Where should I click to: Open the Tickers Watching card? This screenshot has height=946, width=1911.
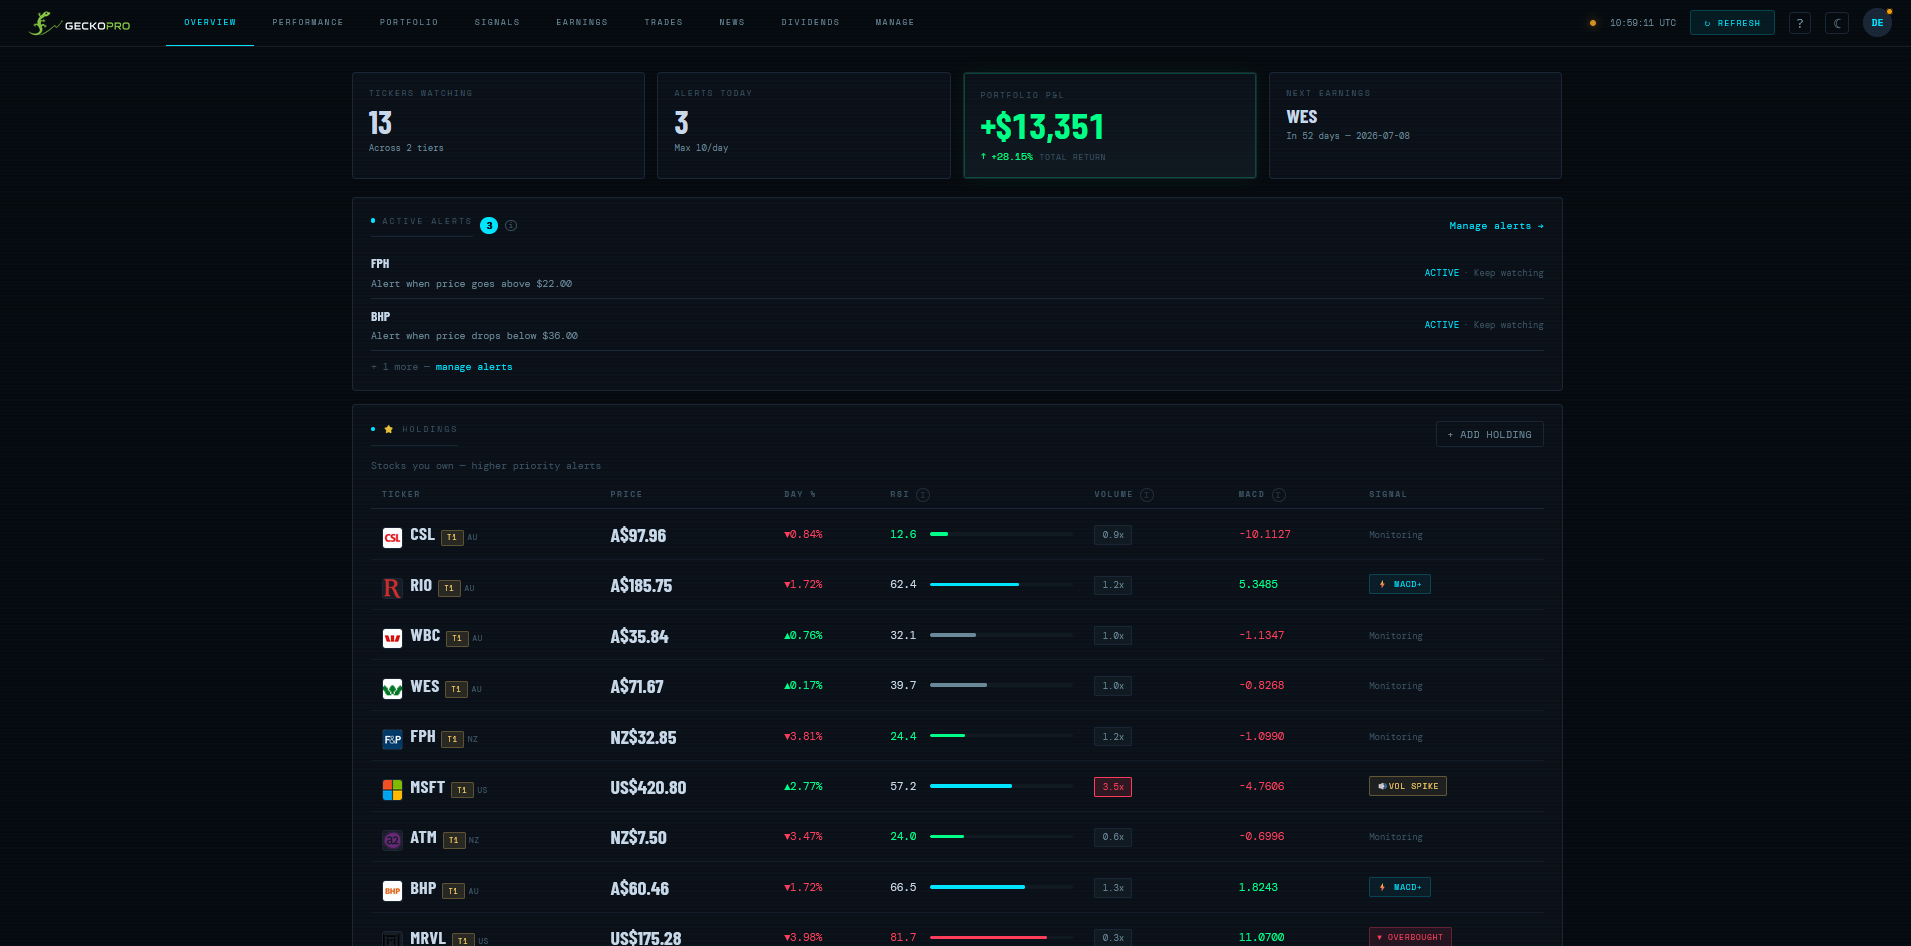(498, 125)
